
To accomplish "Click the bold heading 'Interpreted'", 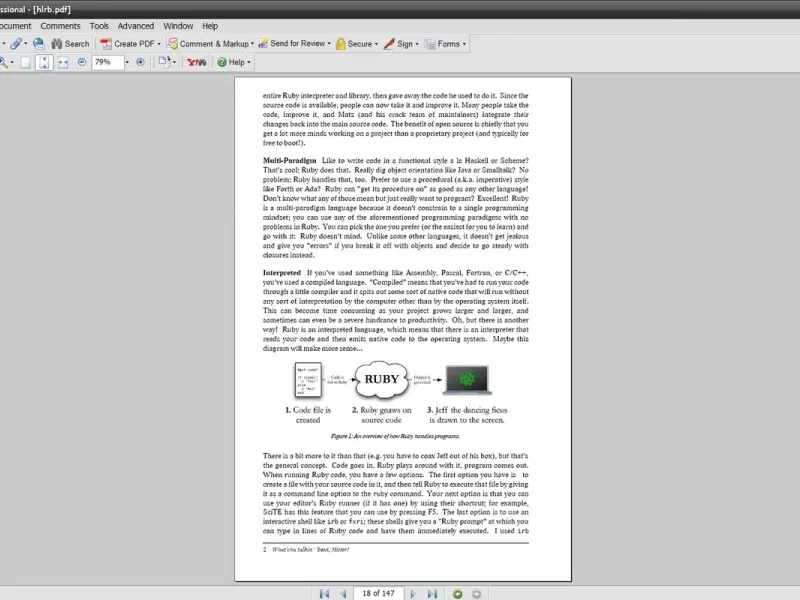I will pos(282,272).
